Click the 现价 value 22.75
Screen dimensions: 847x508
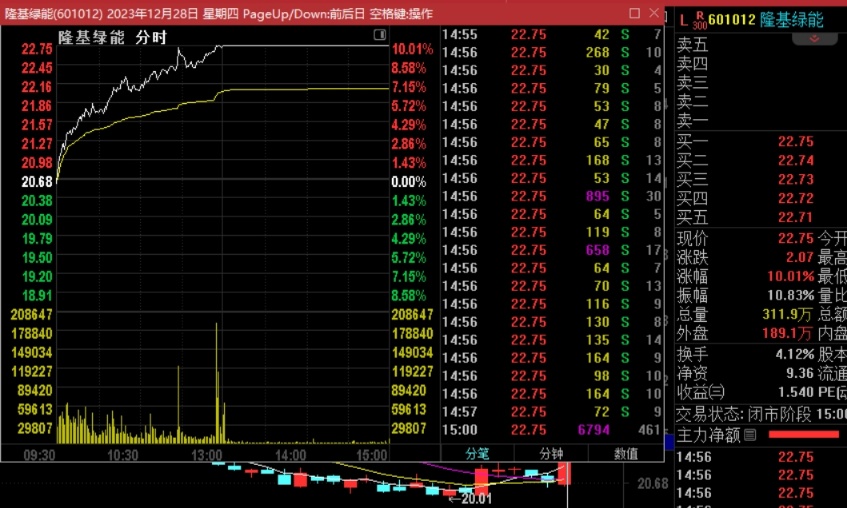point(796,238)
